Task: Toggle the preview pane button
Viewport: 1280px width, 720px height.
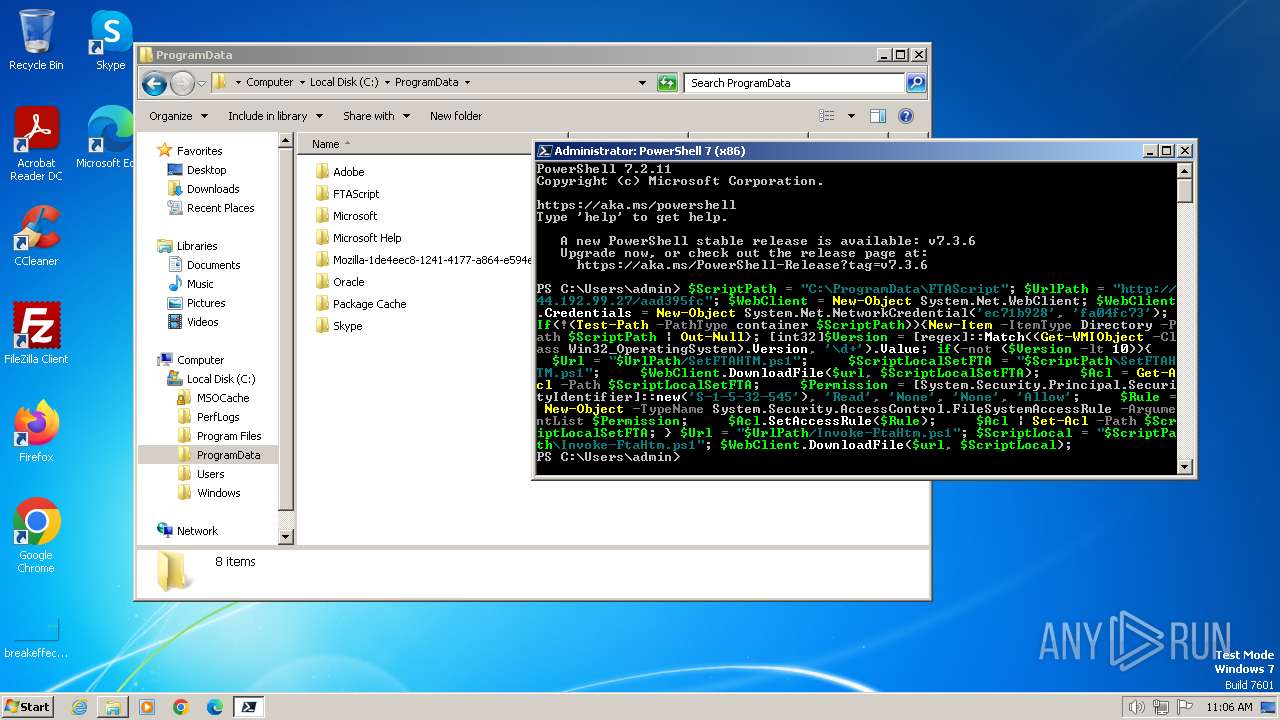Action: 877,116
